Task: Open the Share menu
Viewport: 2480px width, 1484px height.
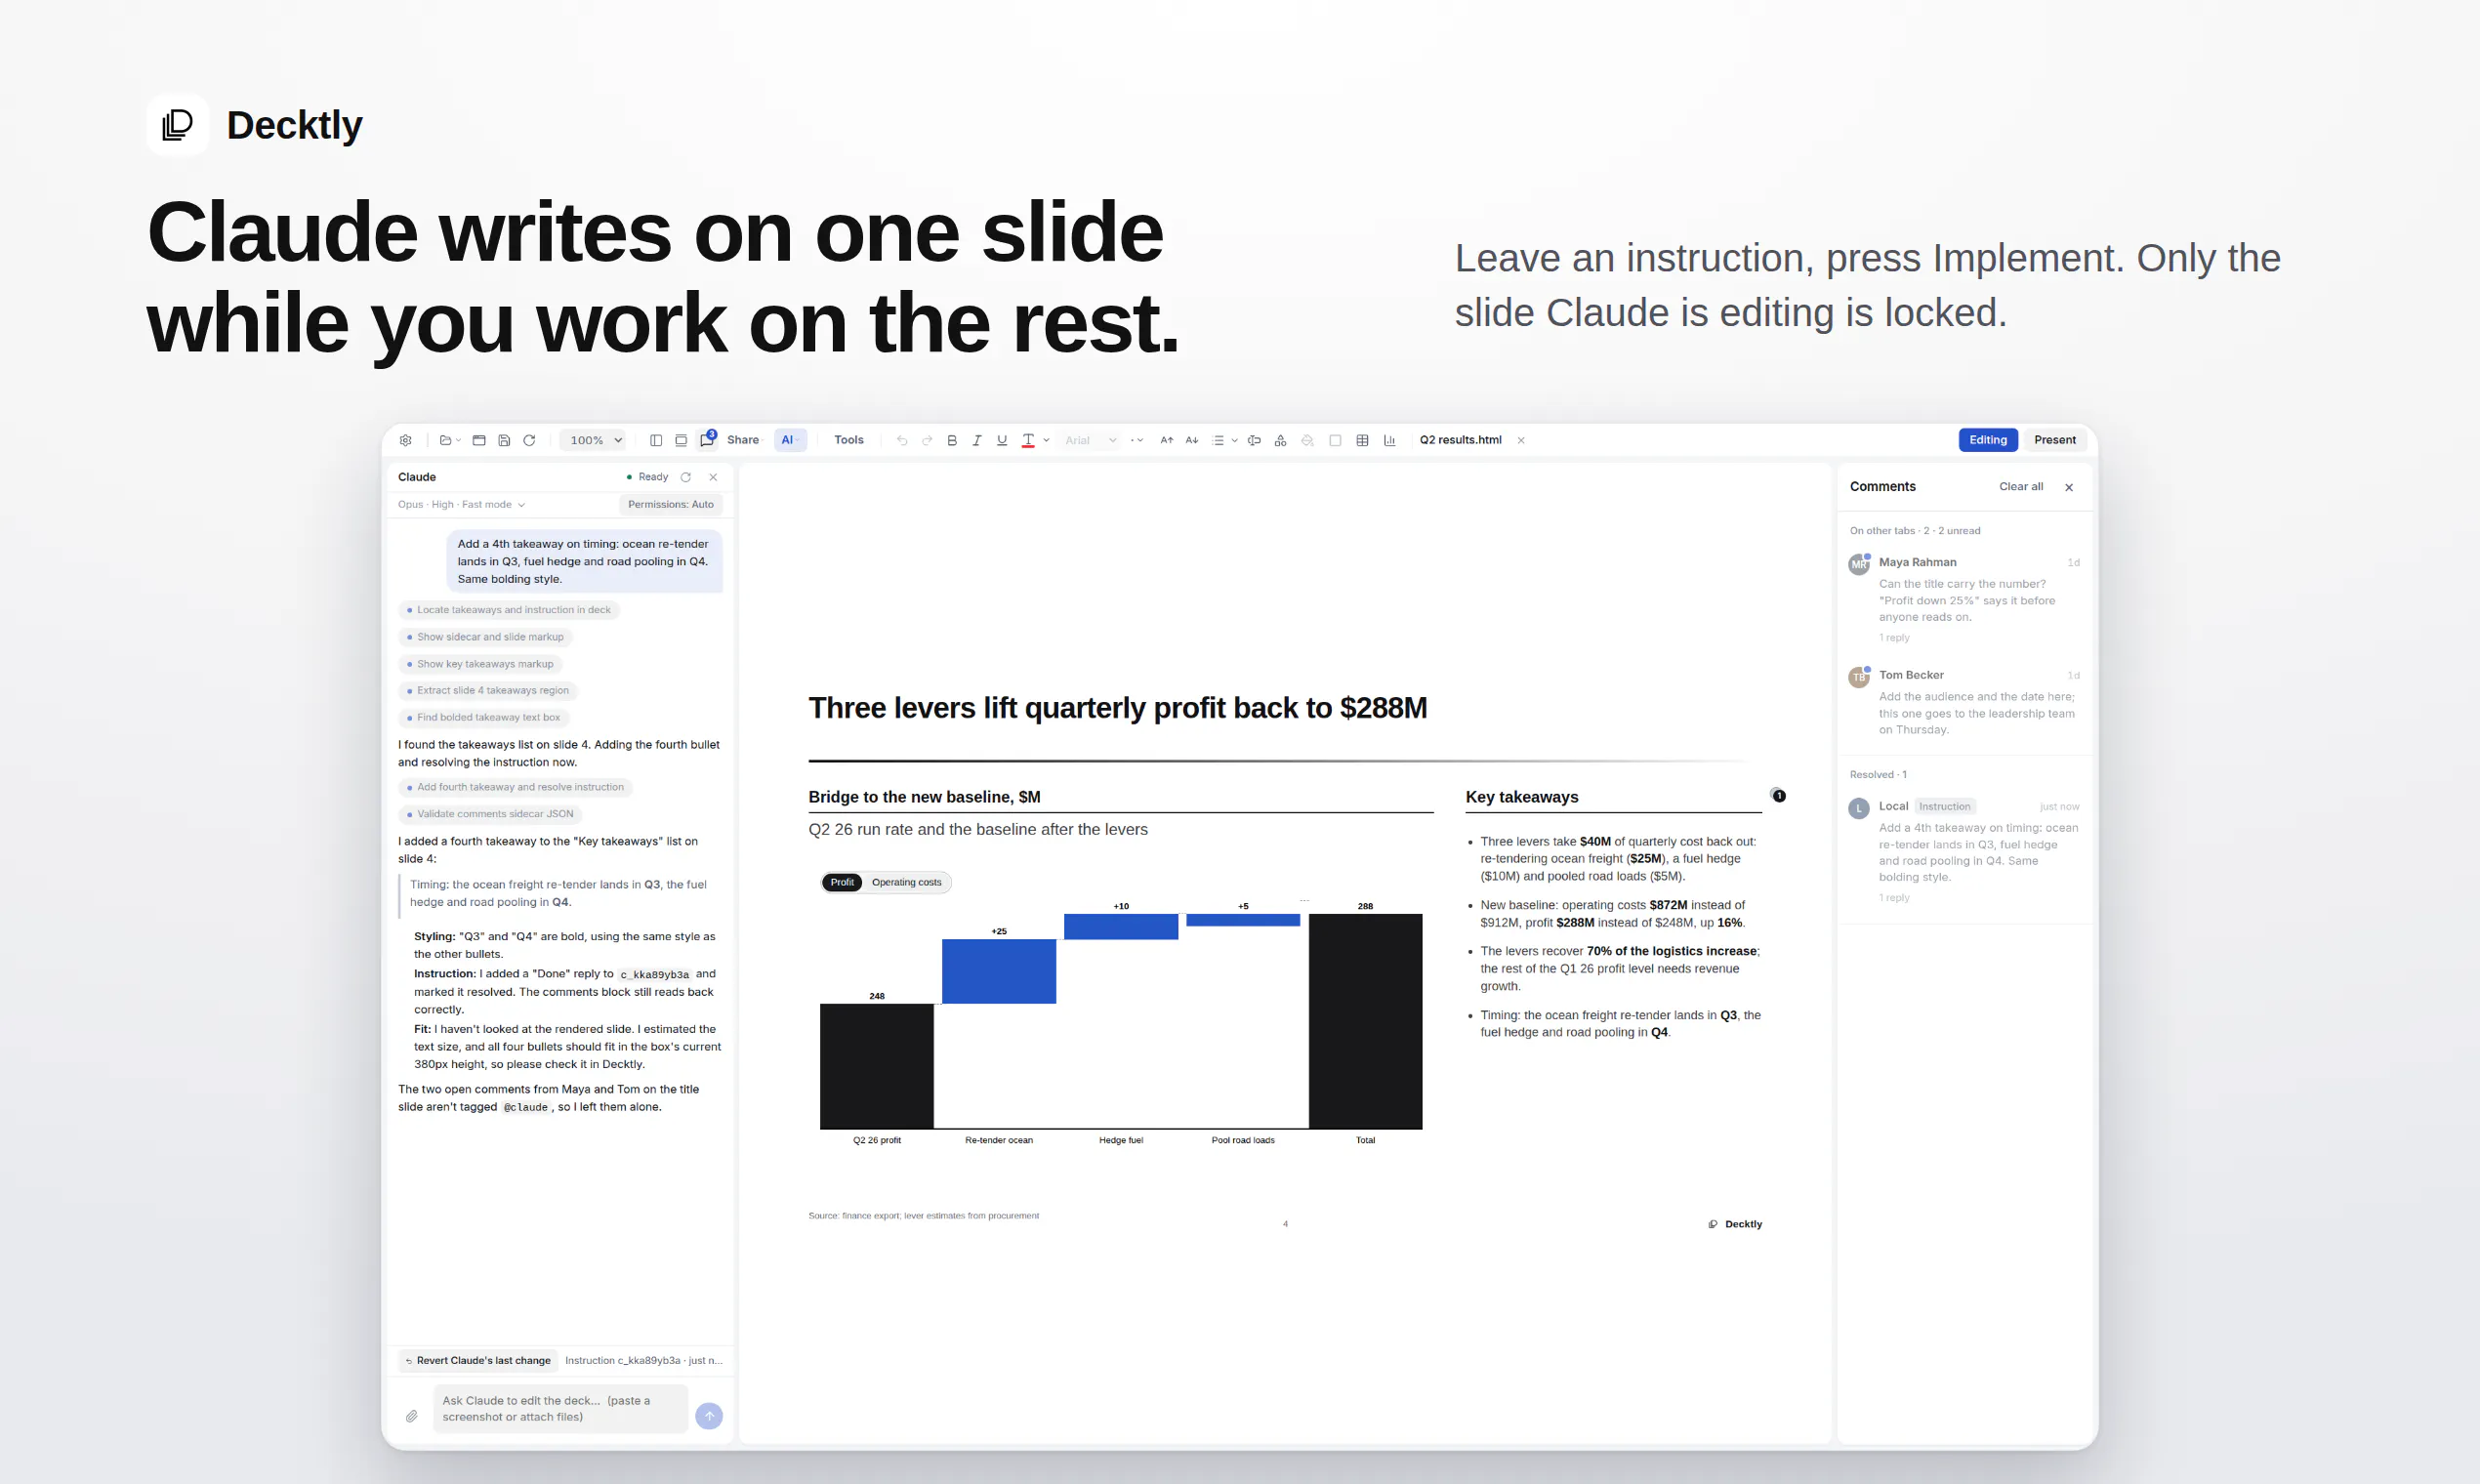Action: [743, 440]
